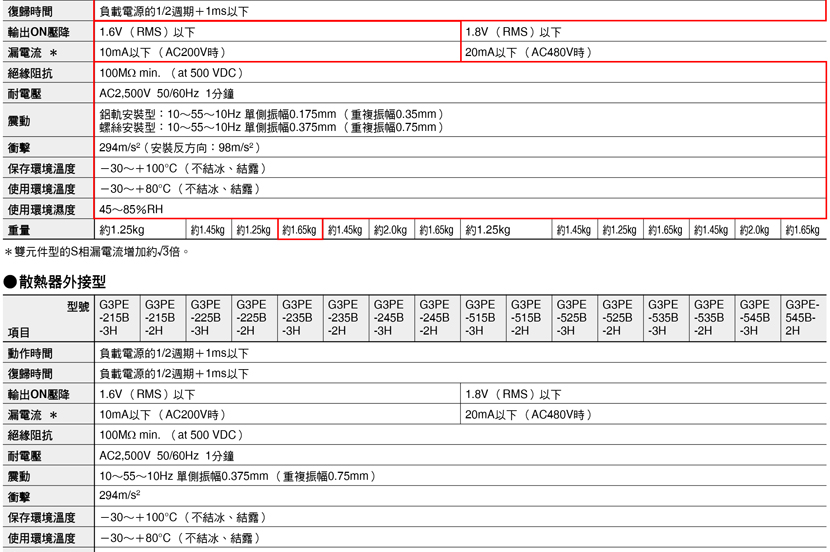
Task: Select 1.8V (RMS)以下 in the 散熱器外接型 table
Action: (x=513, y=394)
